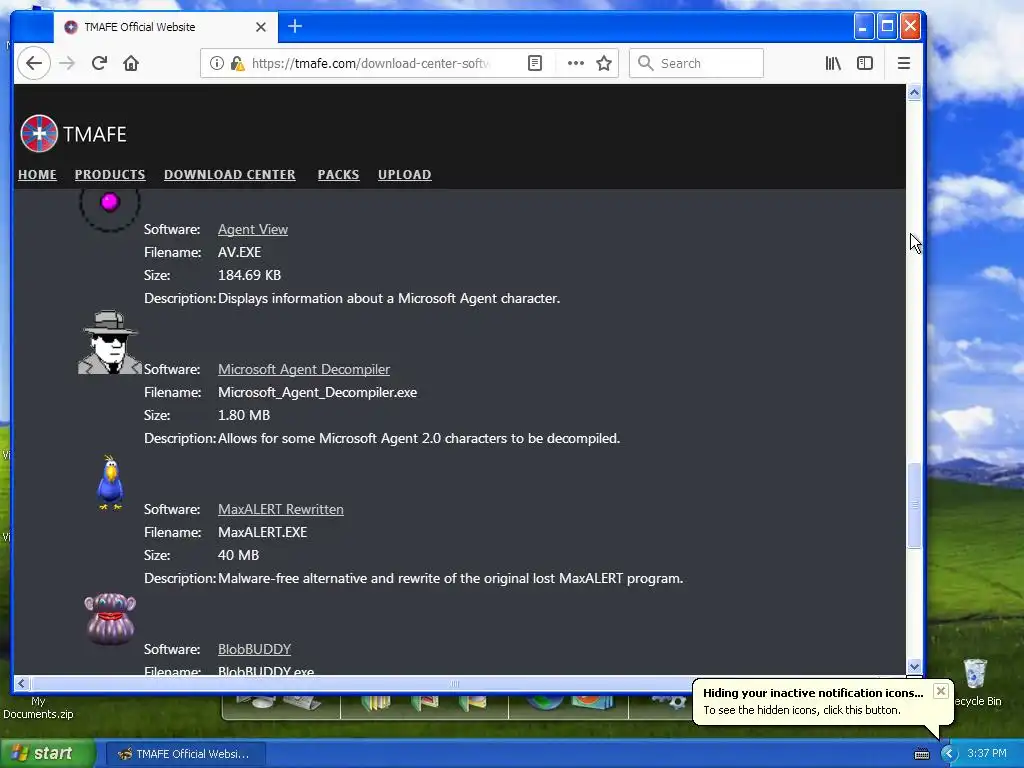Click the MaxALERT blue parrot icon
This screenshot has width=1024, height=768.
tap(110, 483)
